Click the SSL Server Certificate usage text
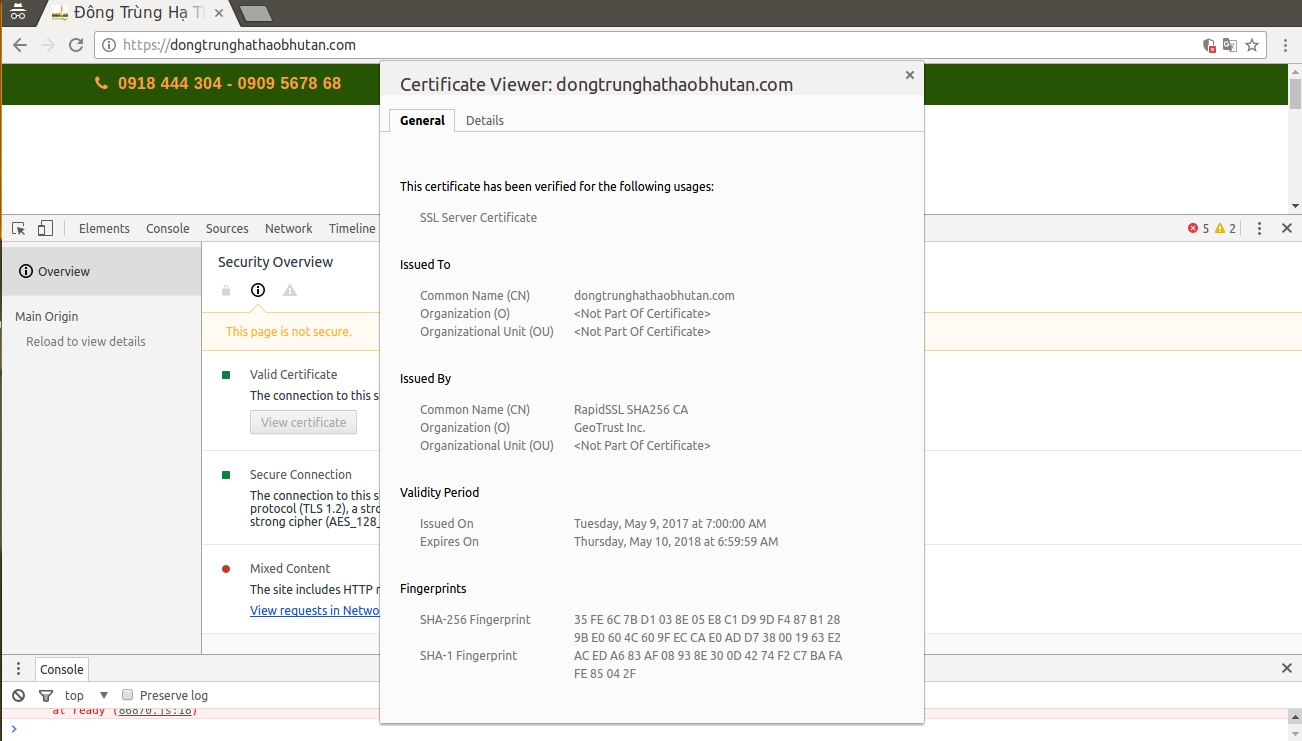This screenshot has height=741, width=1302. [x=478, y=217]
